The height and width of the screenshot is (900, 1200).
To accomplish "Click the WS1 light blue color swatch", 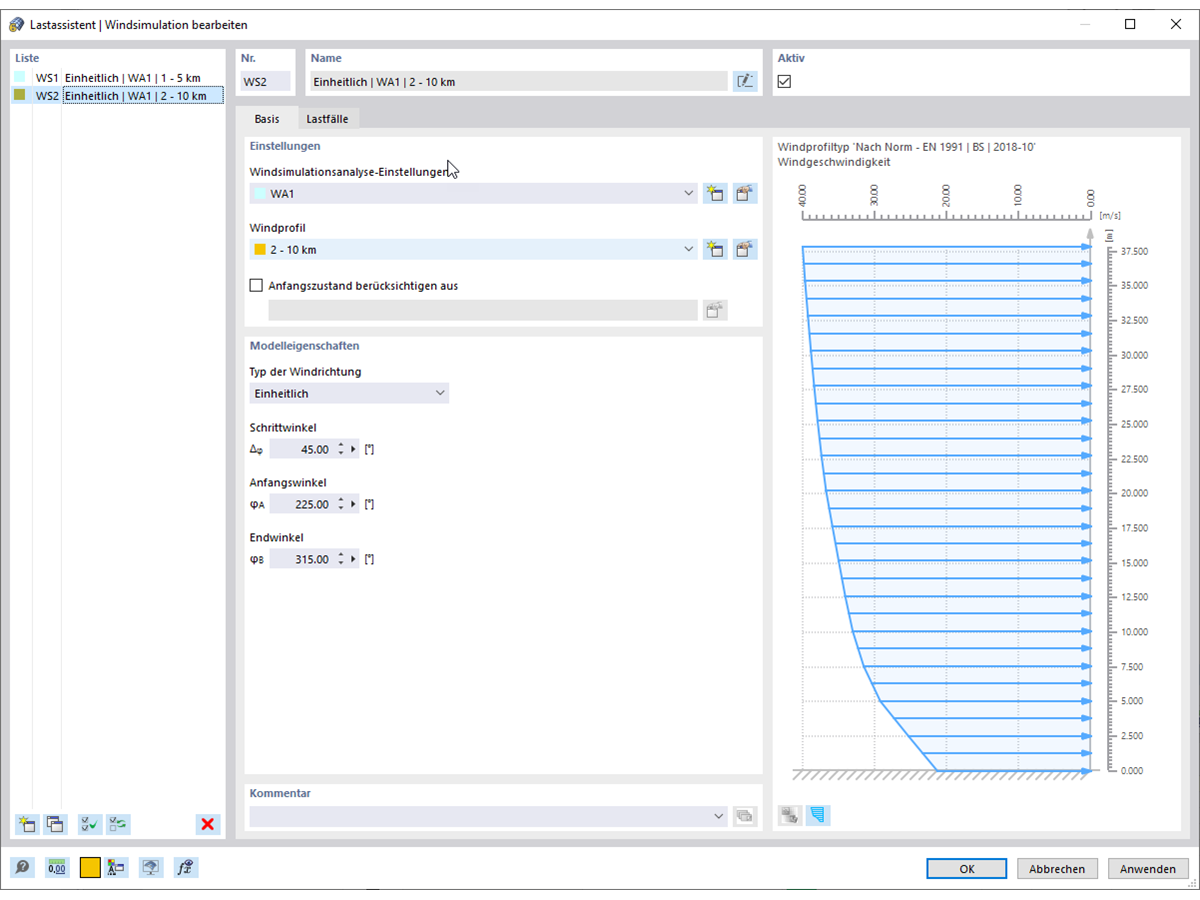I will [x=20, y=77].
